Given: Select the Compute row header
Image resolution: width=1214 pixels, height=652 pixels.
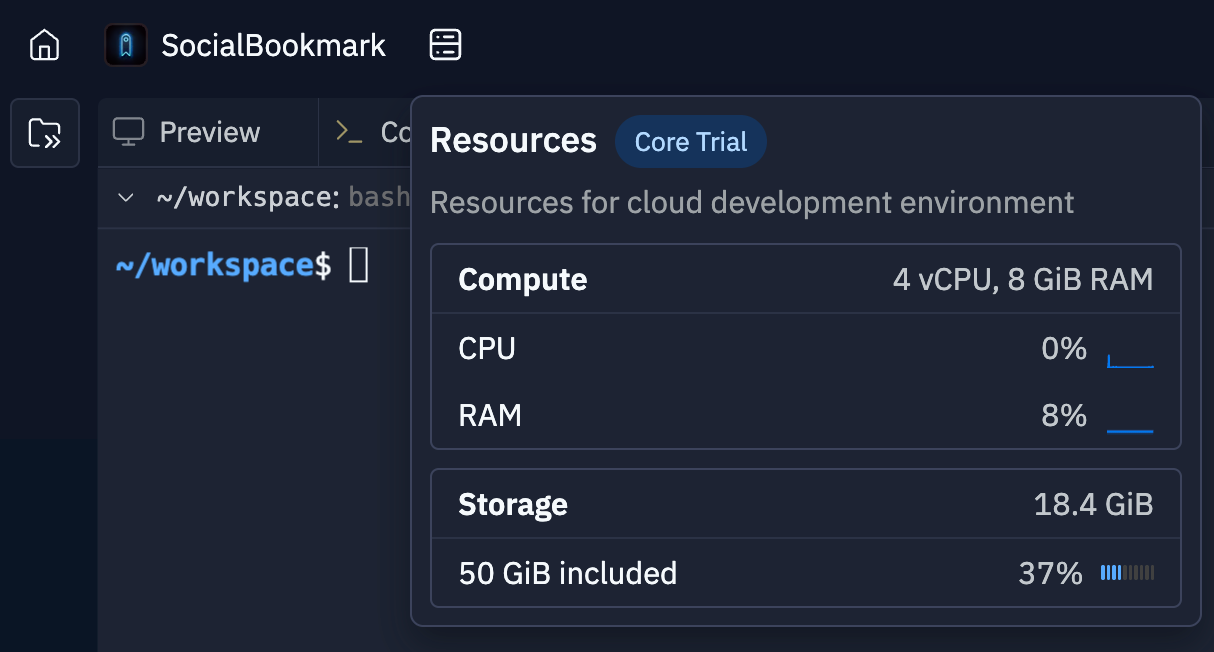Looking at the screenshot, I should [x=523, y=280].
